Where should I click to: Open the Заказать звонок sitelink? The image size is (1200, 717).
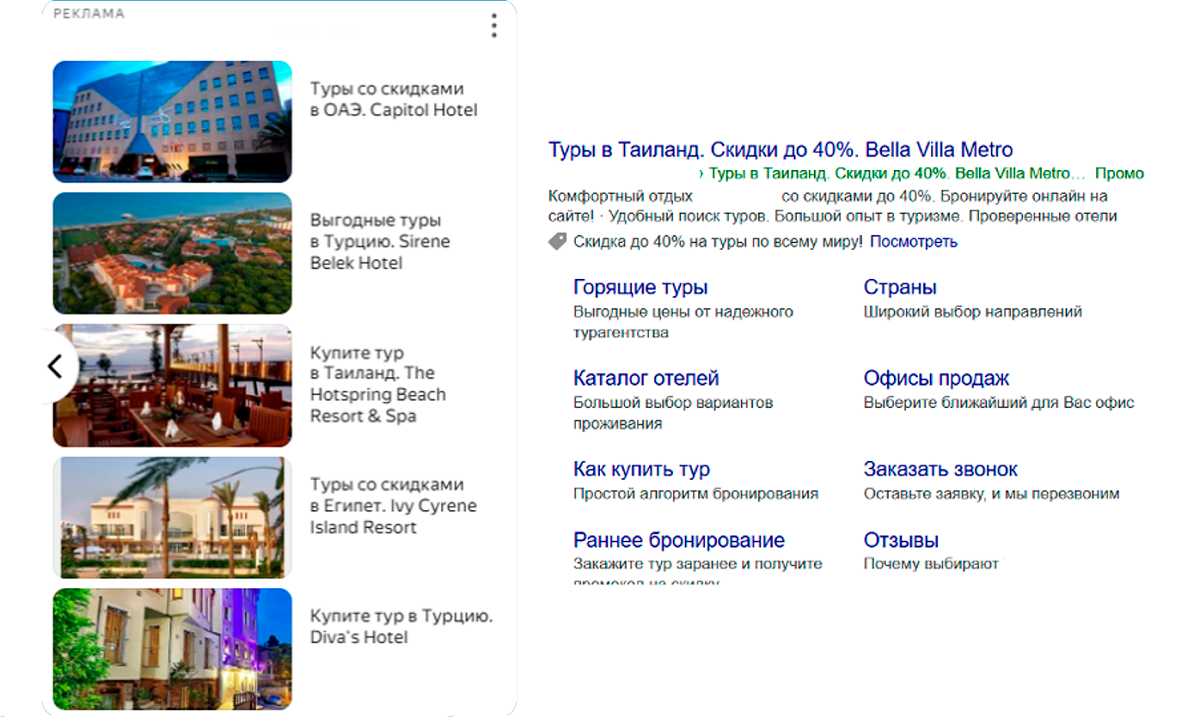pos(941,468)
